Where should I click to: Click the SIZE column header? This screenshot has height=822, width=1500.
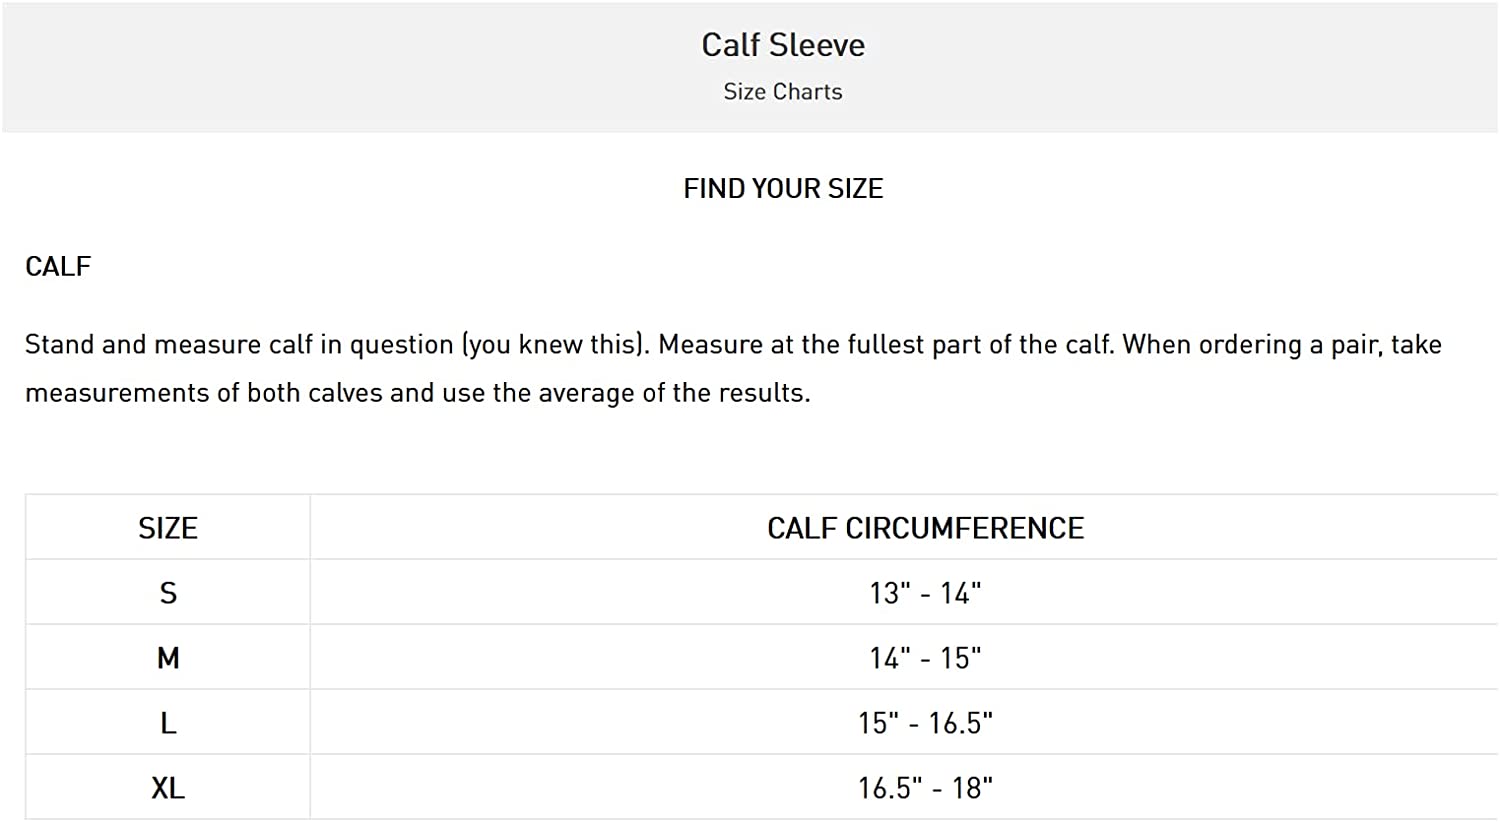(168, 528)
